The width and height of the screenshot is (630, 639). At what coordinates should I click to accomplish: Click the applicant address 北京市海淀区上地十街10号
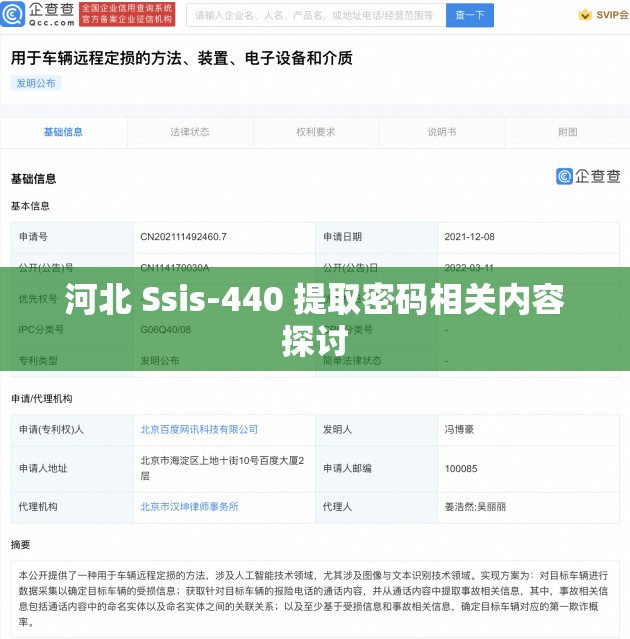coord(222,468)
